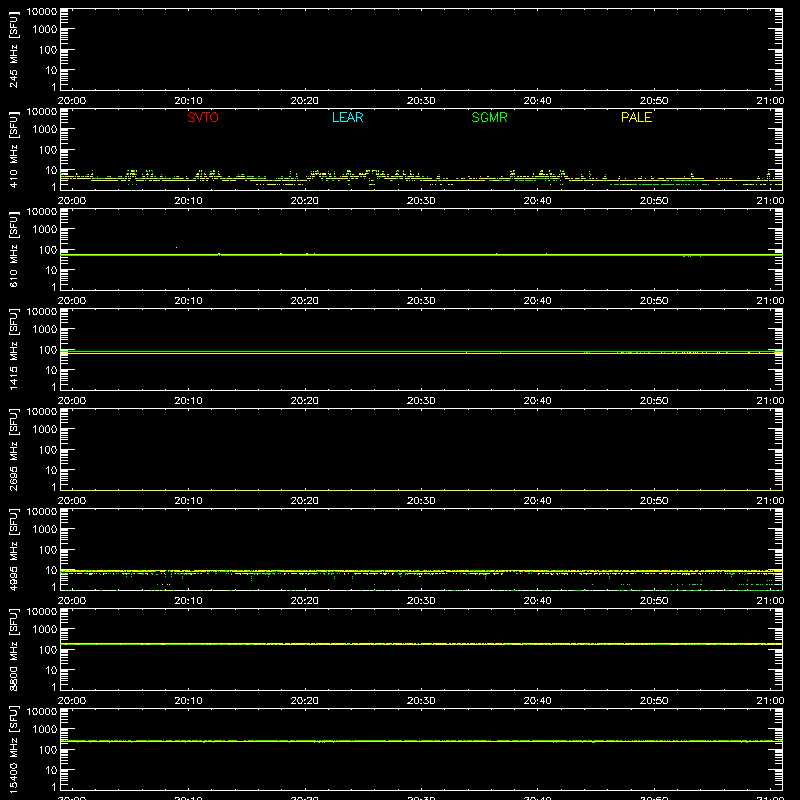Click the 20:00 time label below 610 MHz plot

pyautogui.click(x=72, y=301)
